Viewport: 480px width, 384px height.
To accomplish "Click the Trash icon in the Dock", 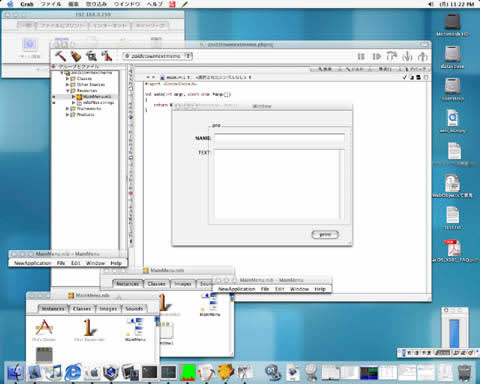I will coord(465,372).
